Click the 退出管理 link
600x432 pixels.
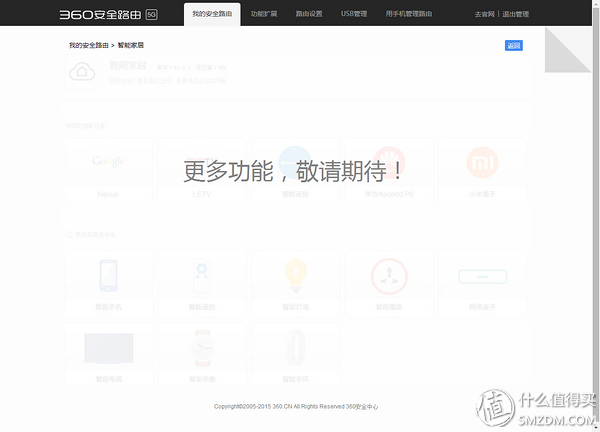click(x=515, y=15)
